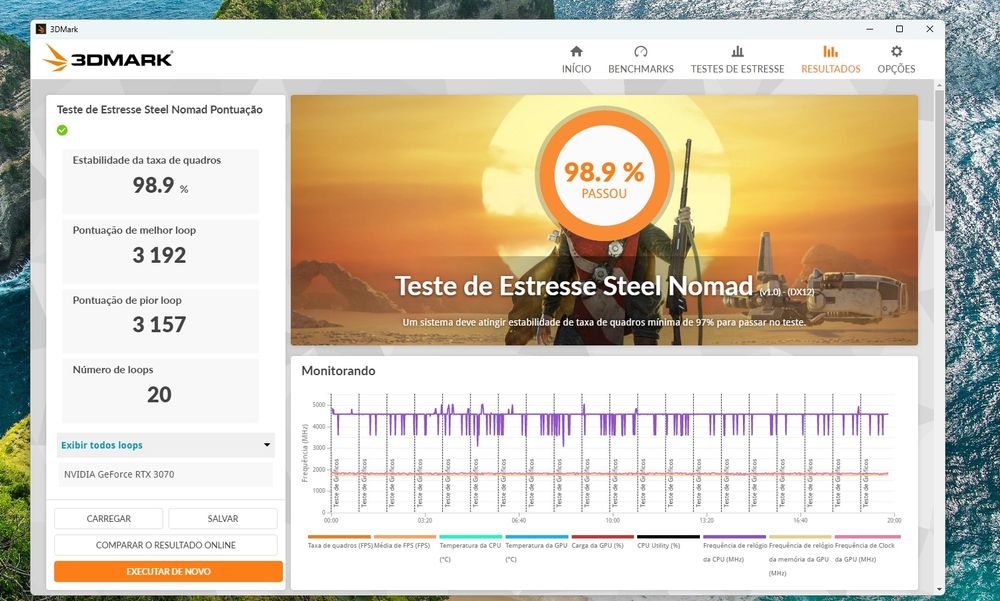Screen dimensions: 1000x601
Task: Click the Teste de Estresse Steel Nomad Pontuação title
Action: 159,110
